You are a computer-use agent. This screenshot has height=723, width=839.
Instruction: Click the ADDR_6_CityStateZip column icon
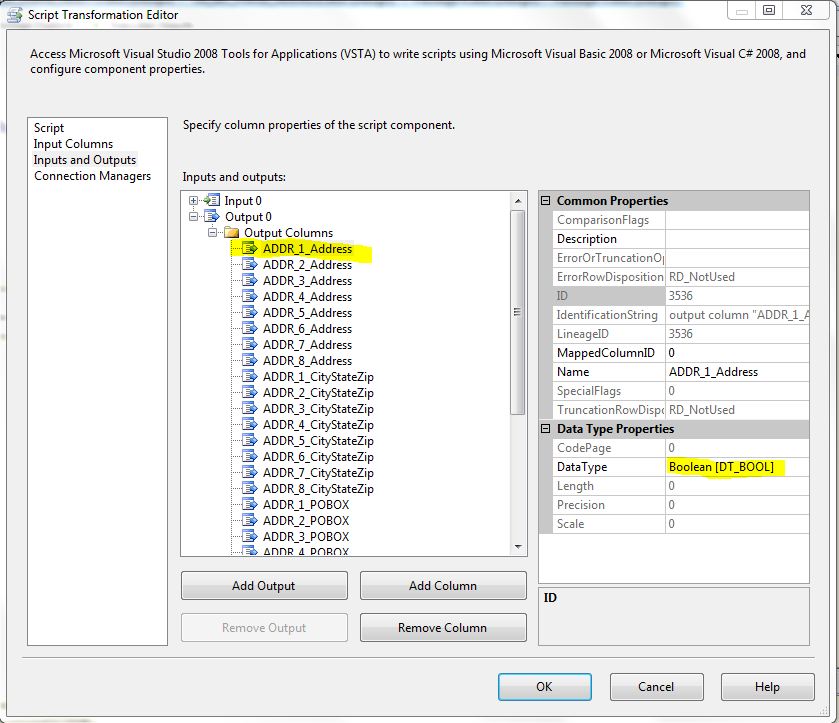[249, 457]
